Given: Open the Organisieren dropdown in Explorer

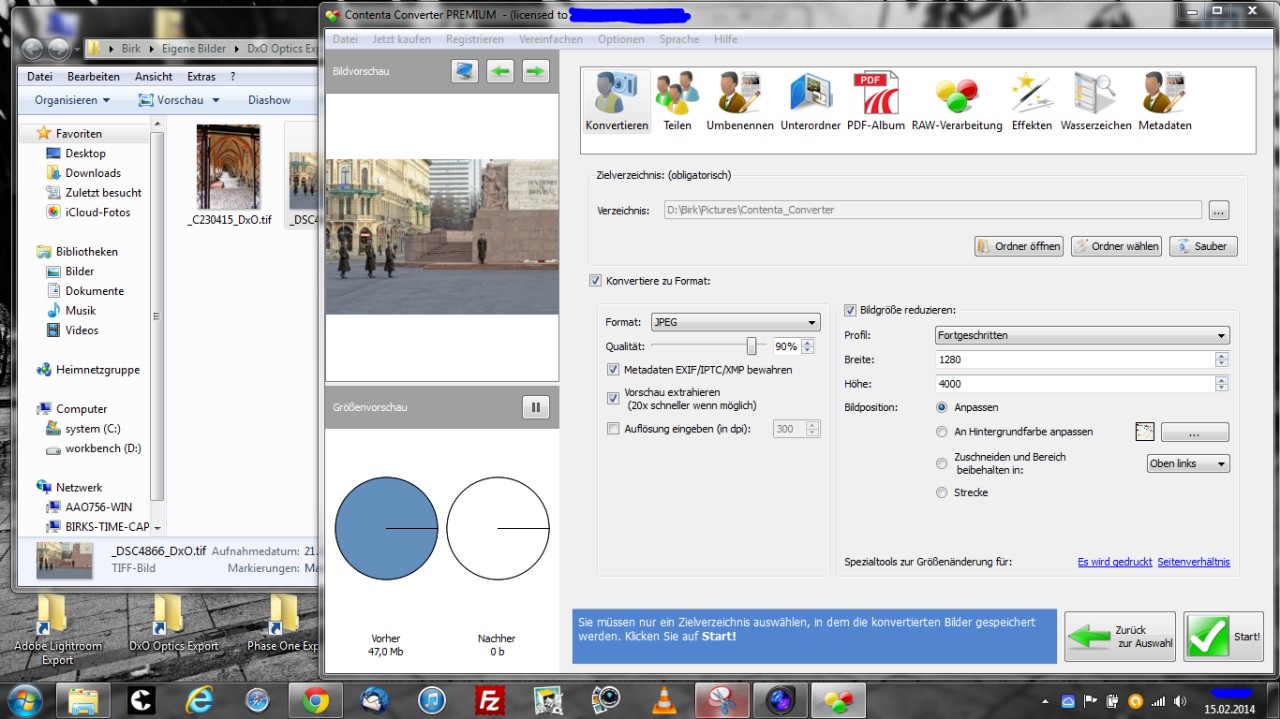Looking at the screenshot, I should [72, 100].
